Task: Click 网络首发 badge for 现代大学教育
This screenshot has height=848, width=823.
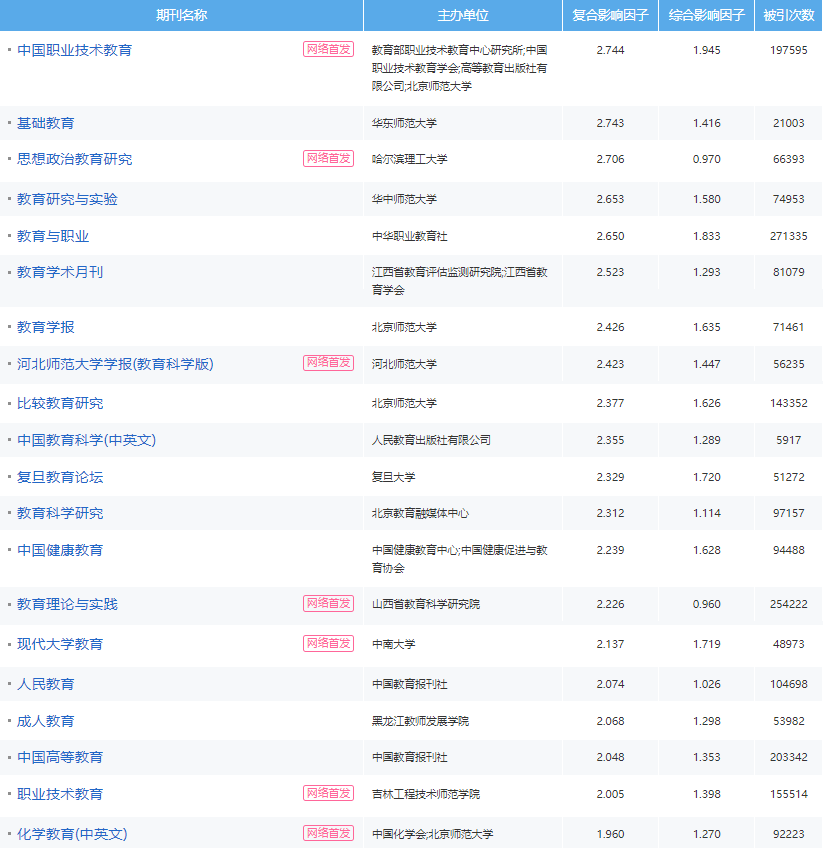Action: click(328, 643)
